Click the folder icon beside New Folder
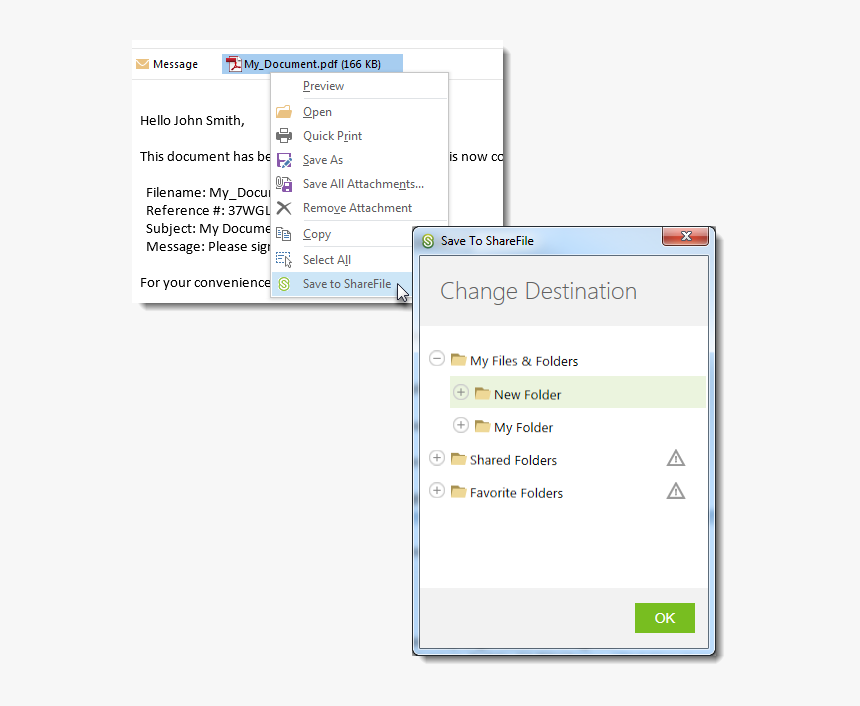 [482, 393]
